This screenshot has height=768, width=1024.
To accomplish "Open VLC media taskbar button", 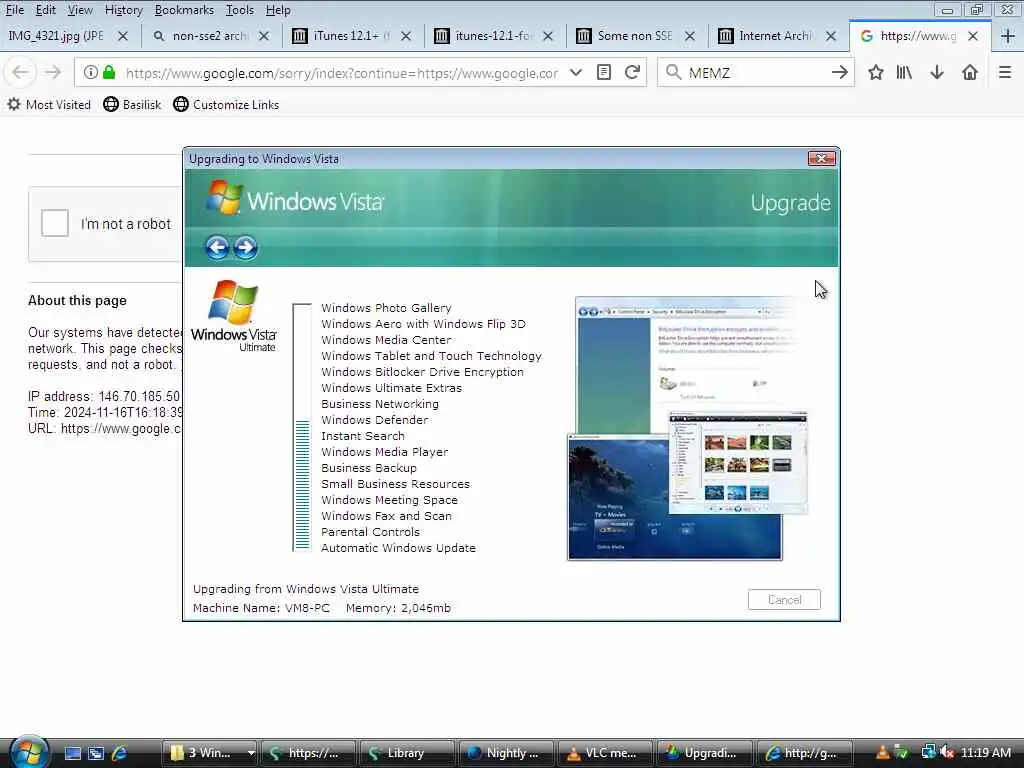I will (x=604, y=753).
